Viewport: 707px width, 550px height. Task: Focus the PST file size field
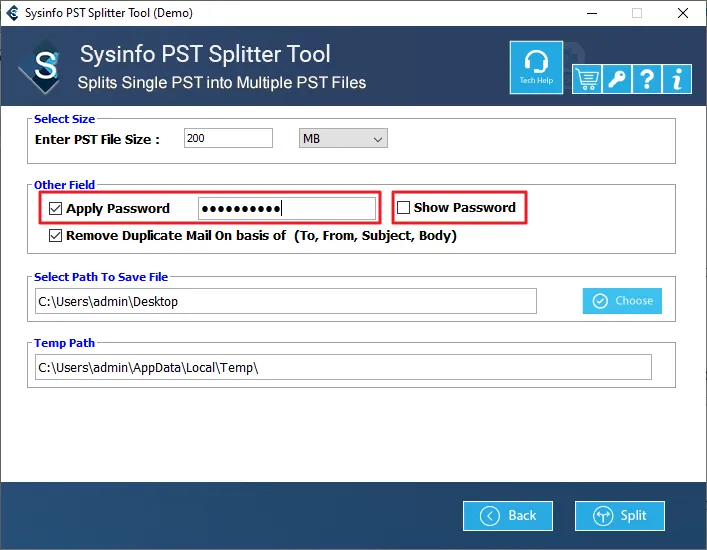[228, 138]
